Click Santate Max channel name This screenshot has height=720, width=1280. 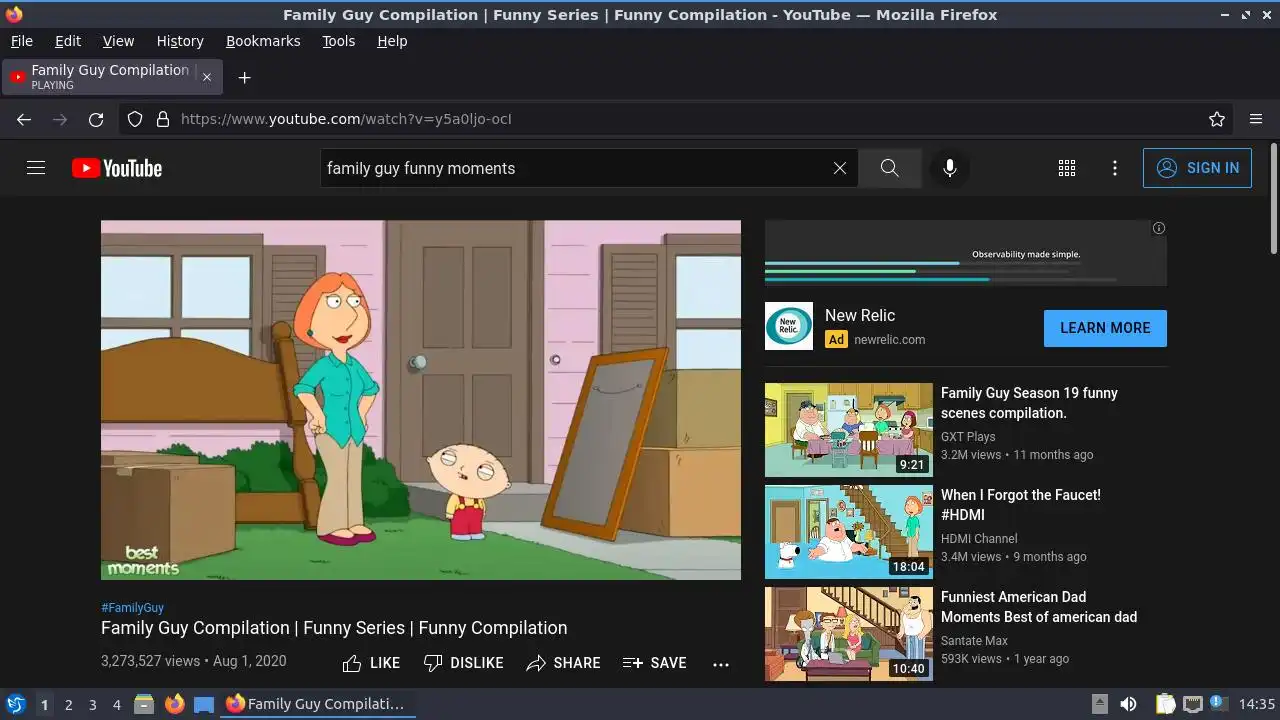(974, 641)
